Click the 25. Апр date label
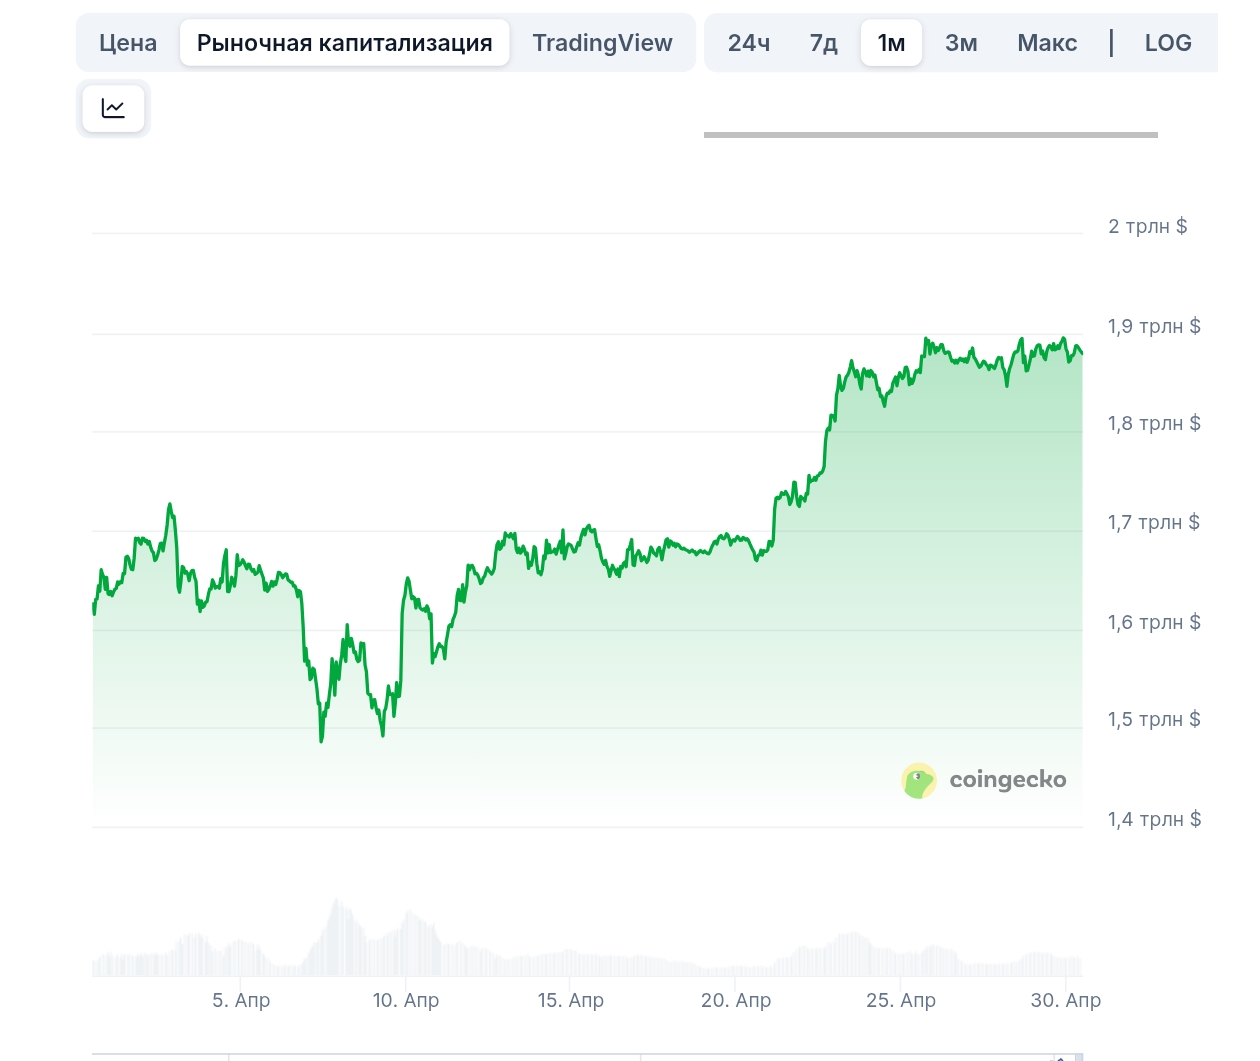 (901, 1000)
